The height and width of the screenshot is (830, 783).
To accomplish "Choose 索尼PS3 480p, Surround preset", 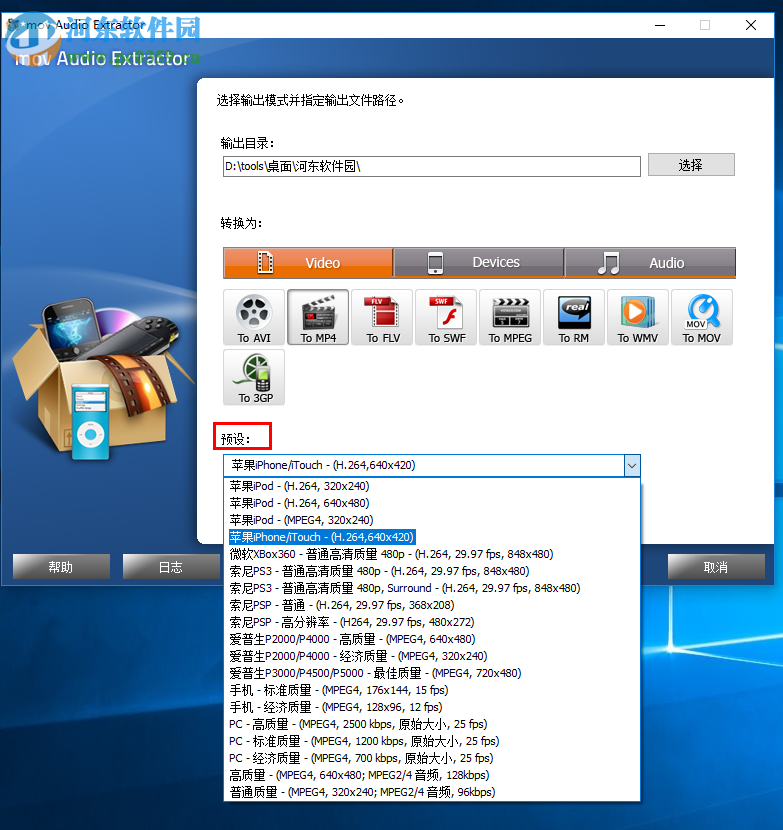I will coord(432,588).
